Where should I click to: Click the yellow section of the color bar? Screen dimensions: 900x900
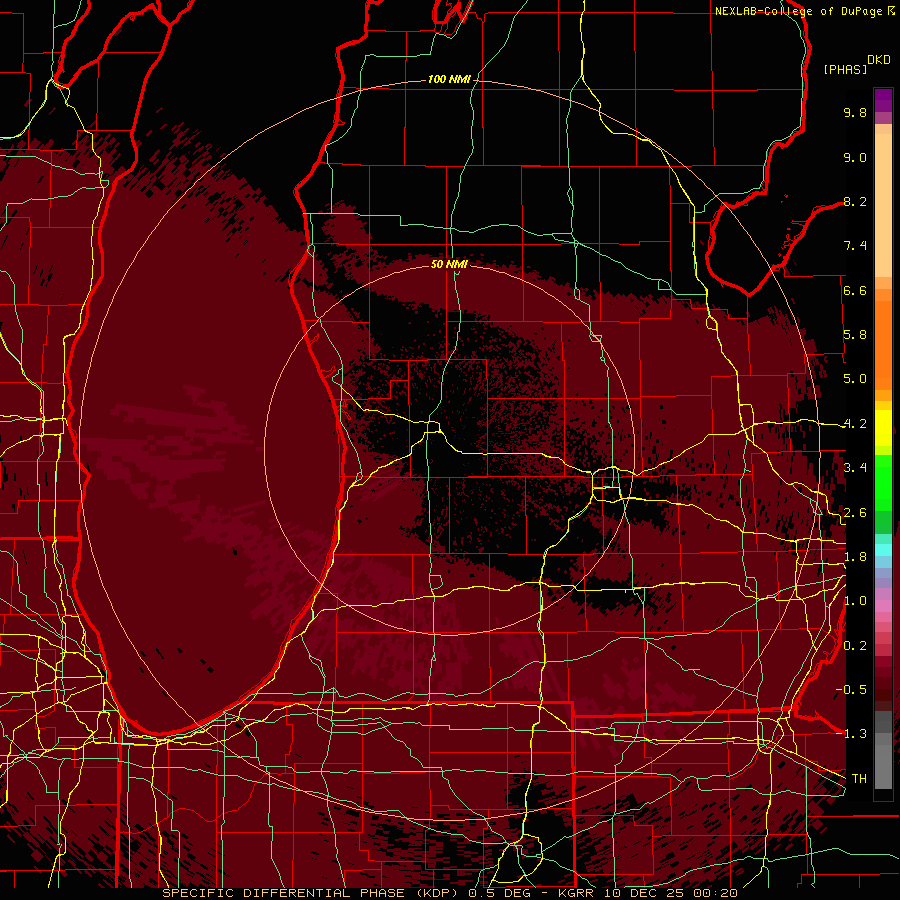[x=883, y=428]
